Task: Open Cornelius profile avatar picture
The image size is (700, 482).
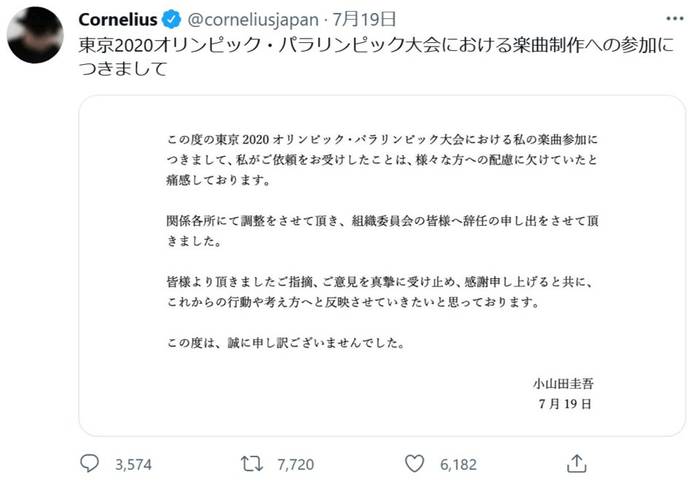Action: tap(35, 35)
